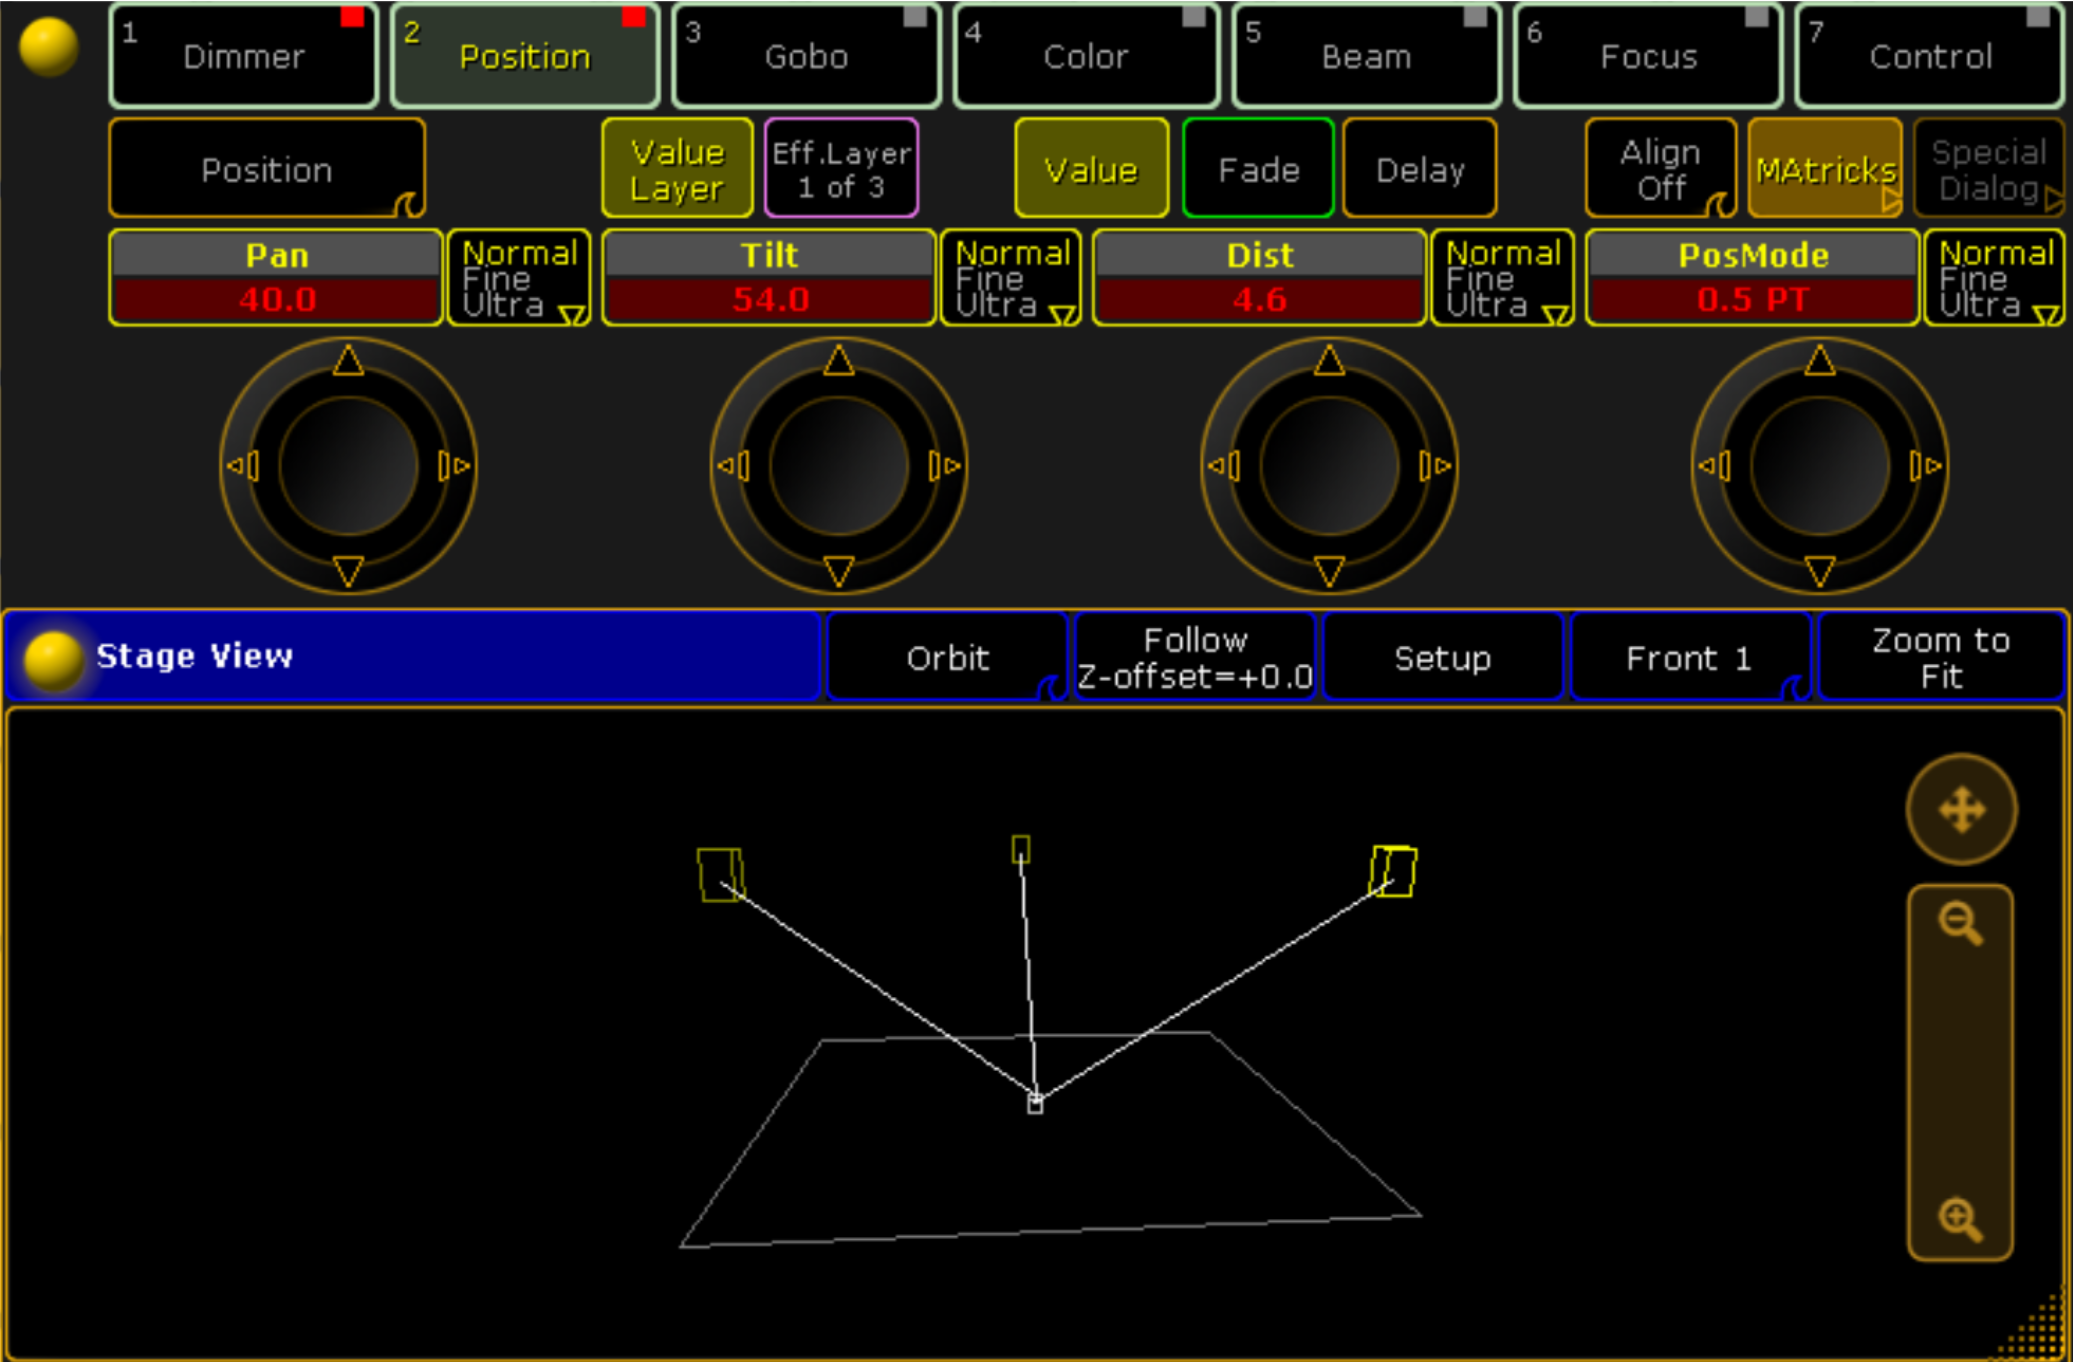Click the pan/move arrows icon in Stage View

(1961, 809)
